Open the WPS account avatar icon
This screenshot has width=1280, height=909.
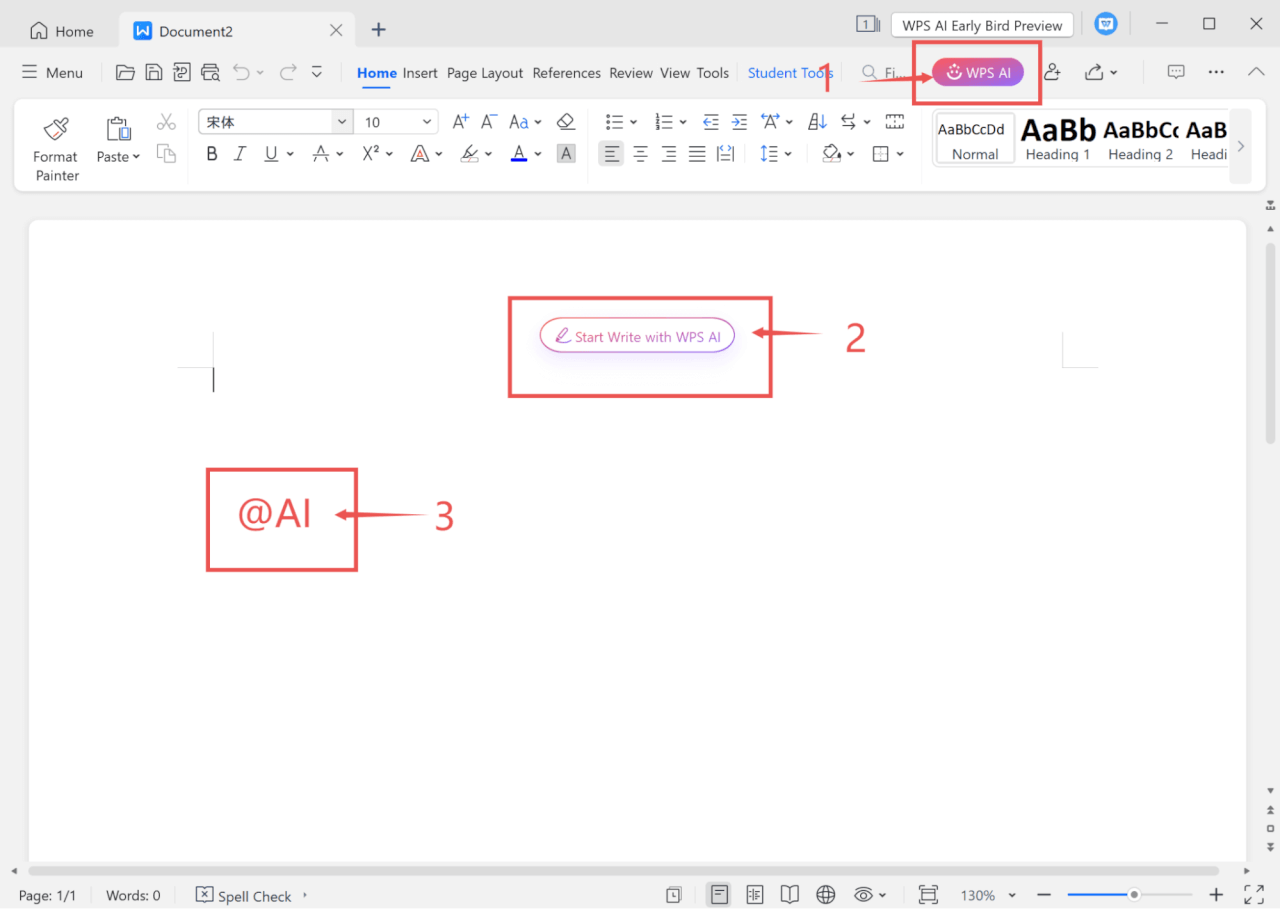coord(1106,25)
